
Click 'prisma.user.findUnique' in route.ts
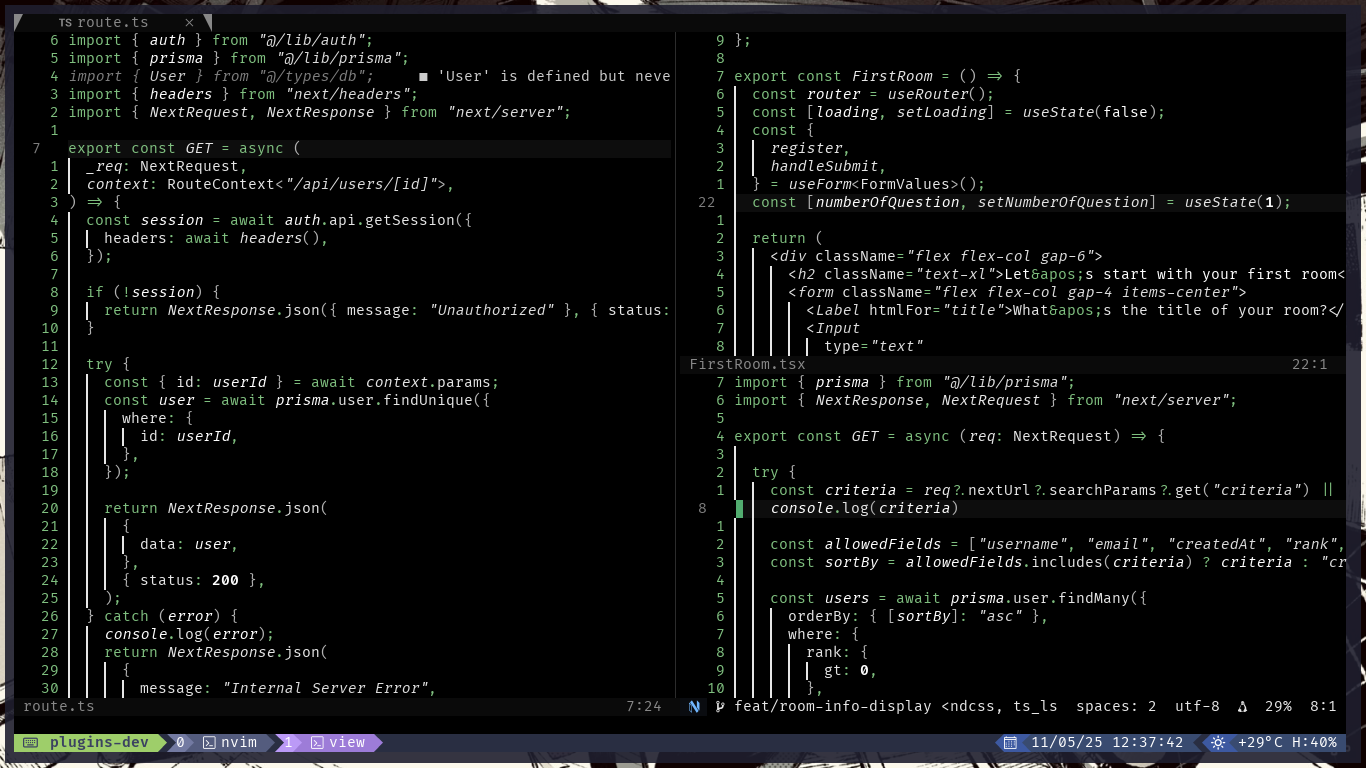(x=374, y=400)
